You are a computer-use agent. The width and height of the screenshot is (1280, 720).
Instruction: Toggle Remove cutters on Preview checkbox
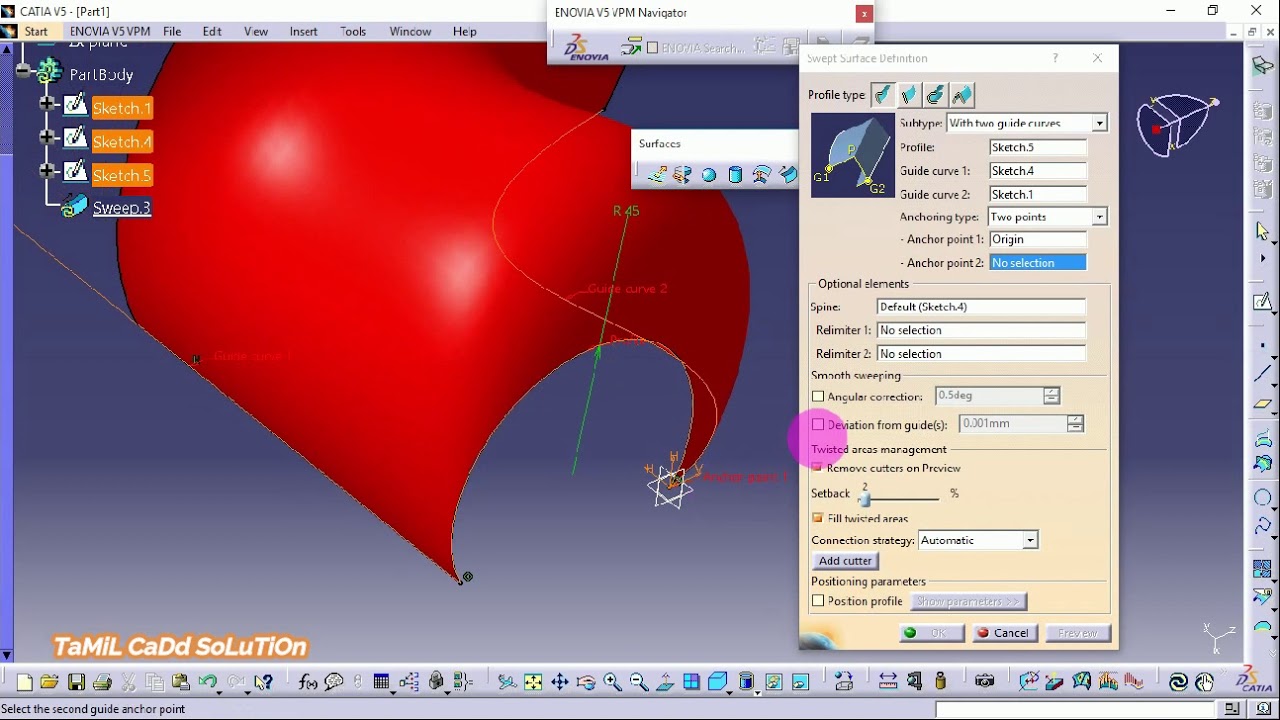[818, 468]
